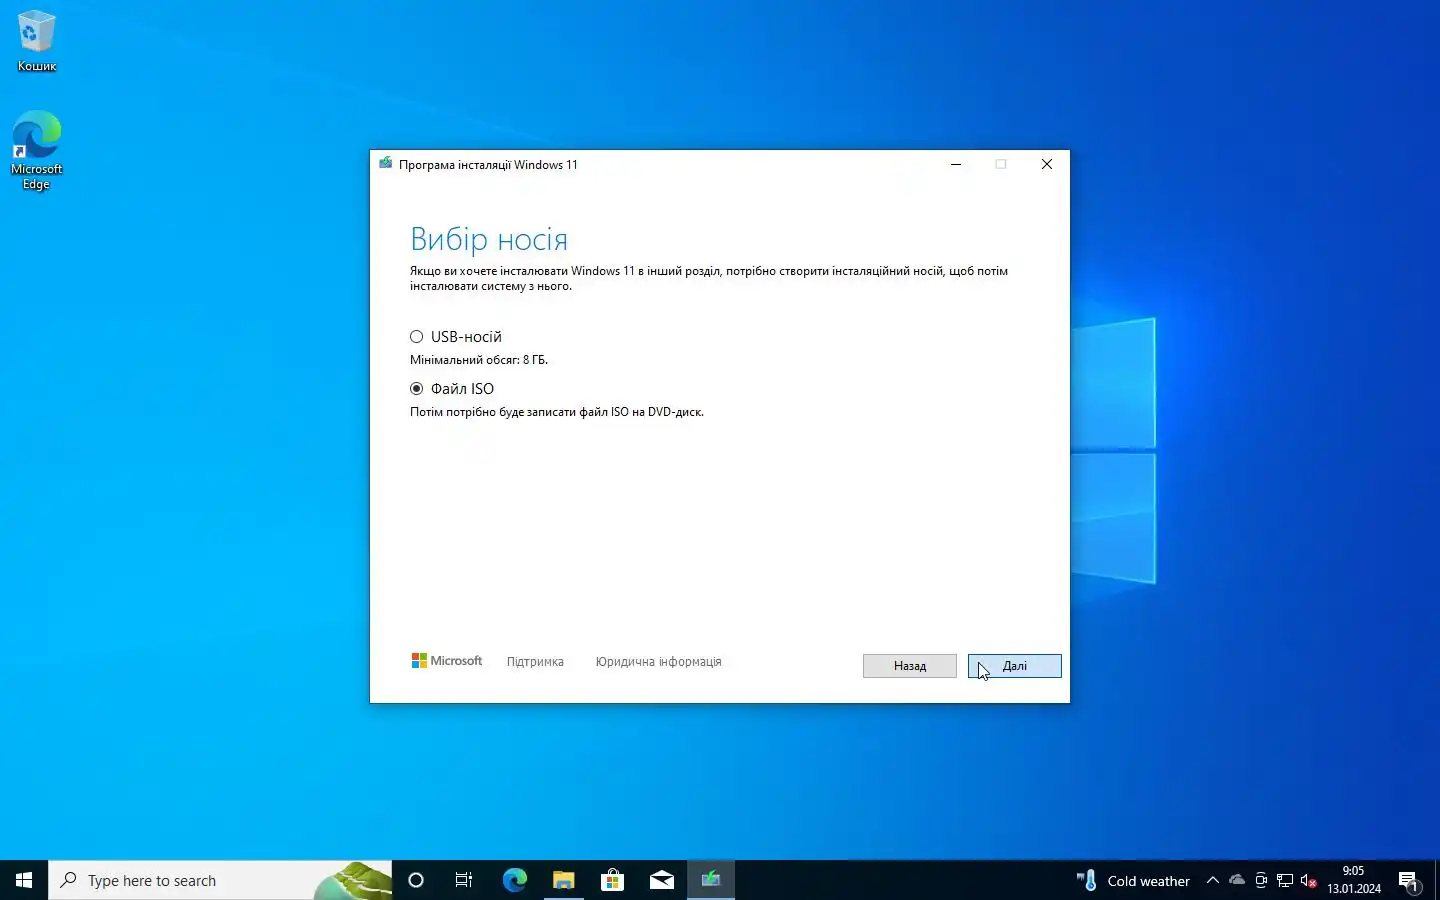Screen dimensions: 1440x900
Task: Click the Meet Now tray icon
Action: [x=1261, y=880]
